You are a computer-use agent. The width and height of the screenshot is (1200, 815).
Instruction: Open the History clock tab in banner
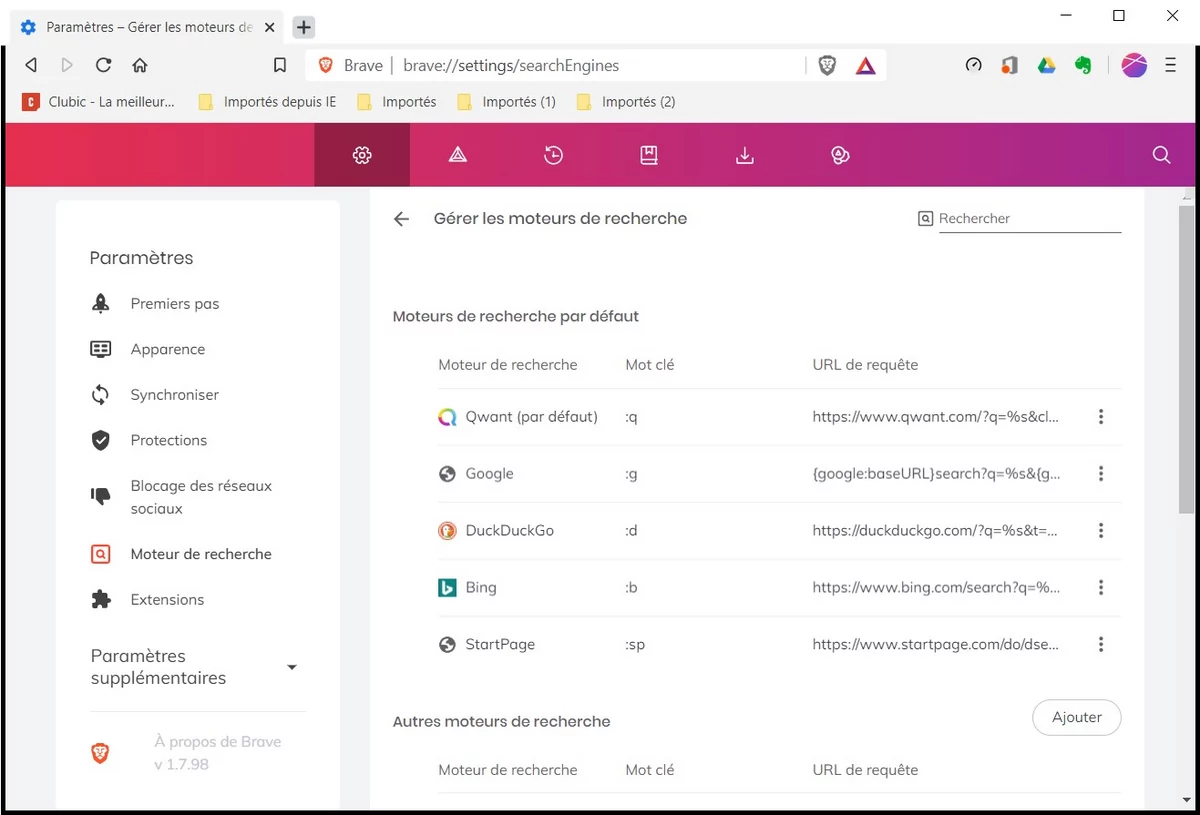(x=553, y=155)
